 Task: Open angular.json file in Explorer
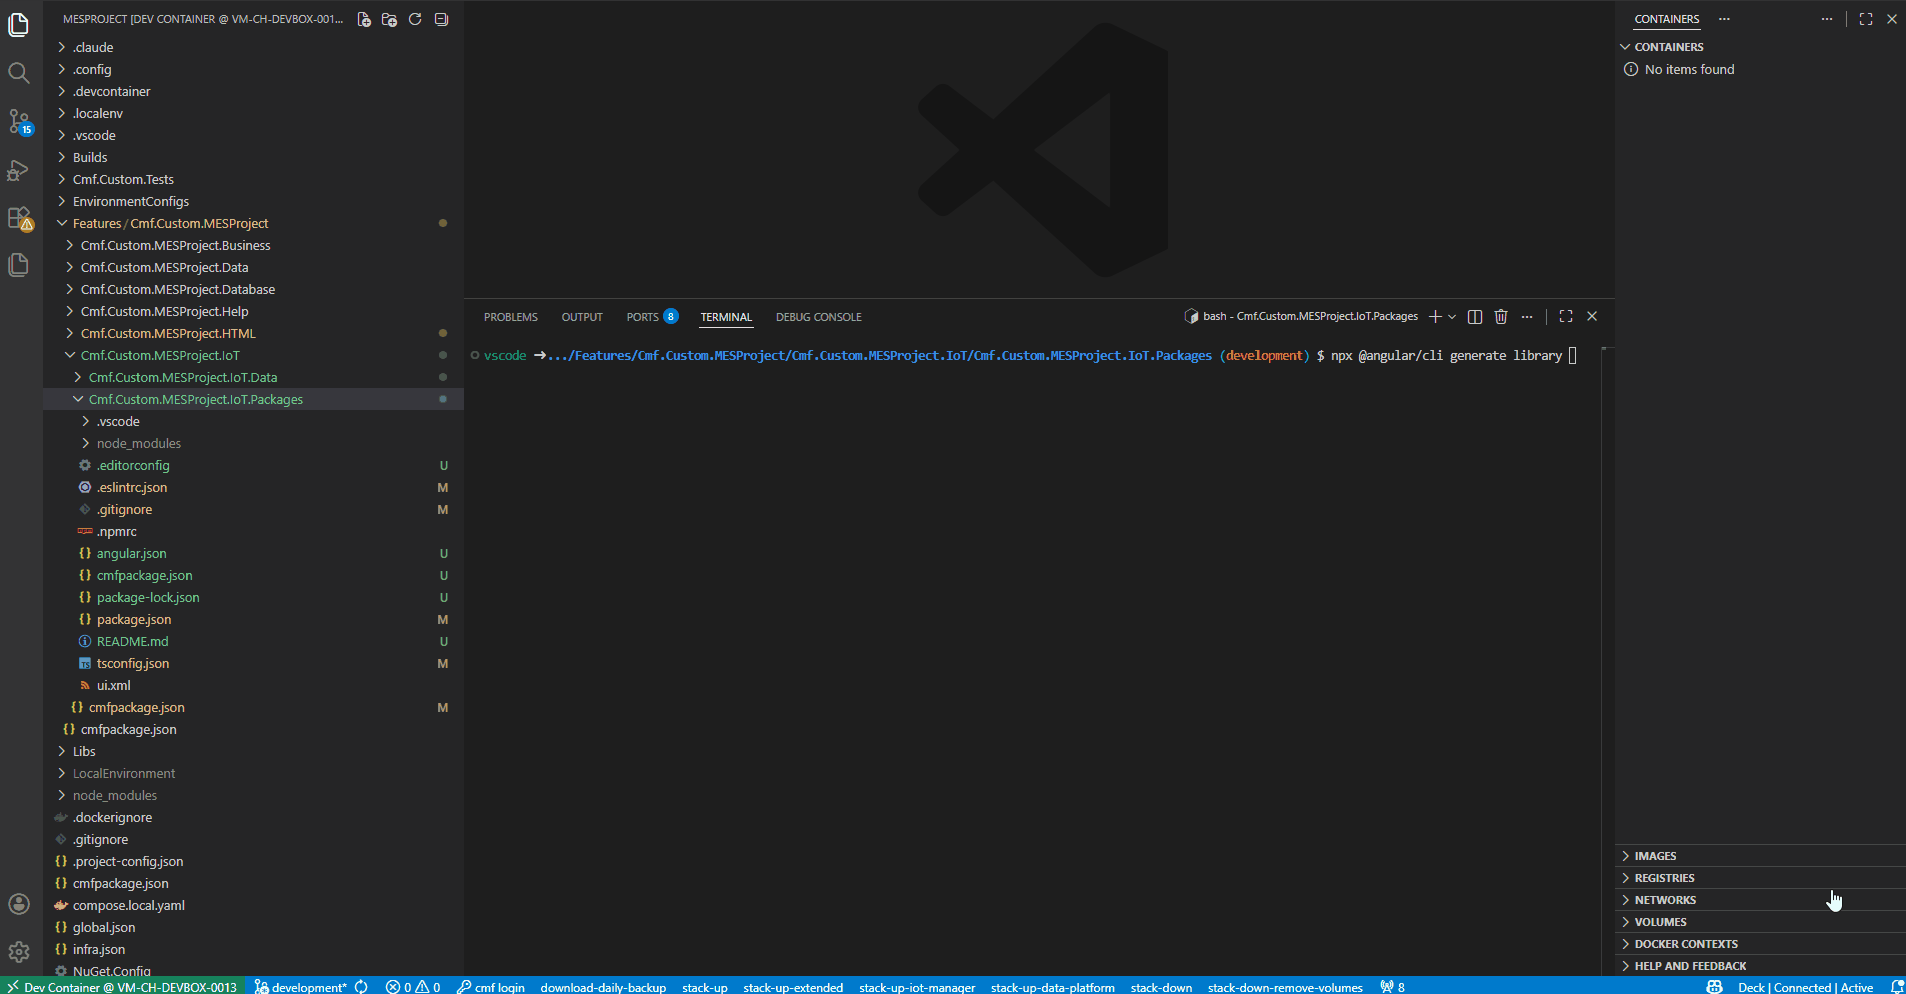pos(131,554)
